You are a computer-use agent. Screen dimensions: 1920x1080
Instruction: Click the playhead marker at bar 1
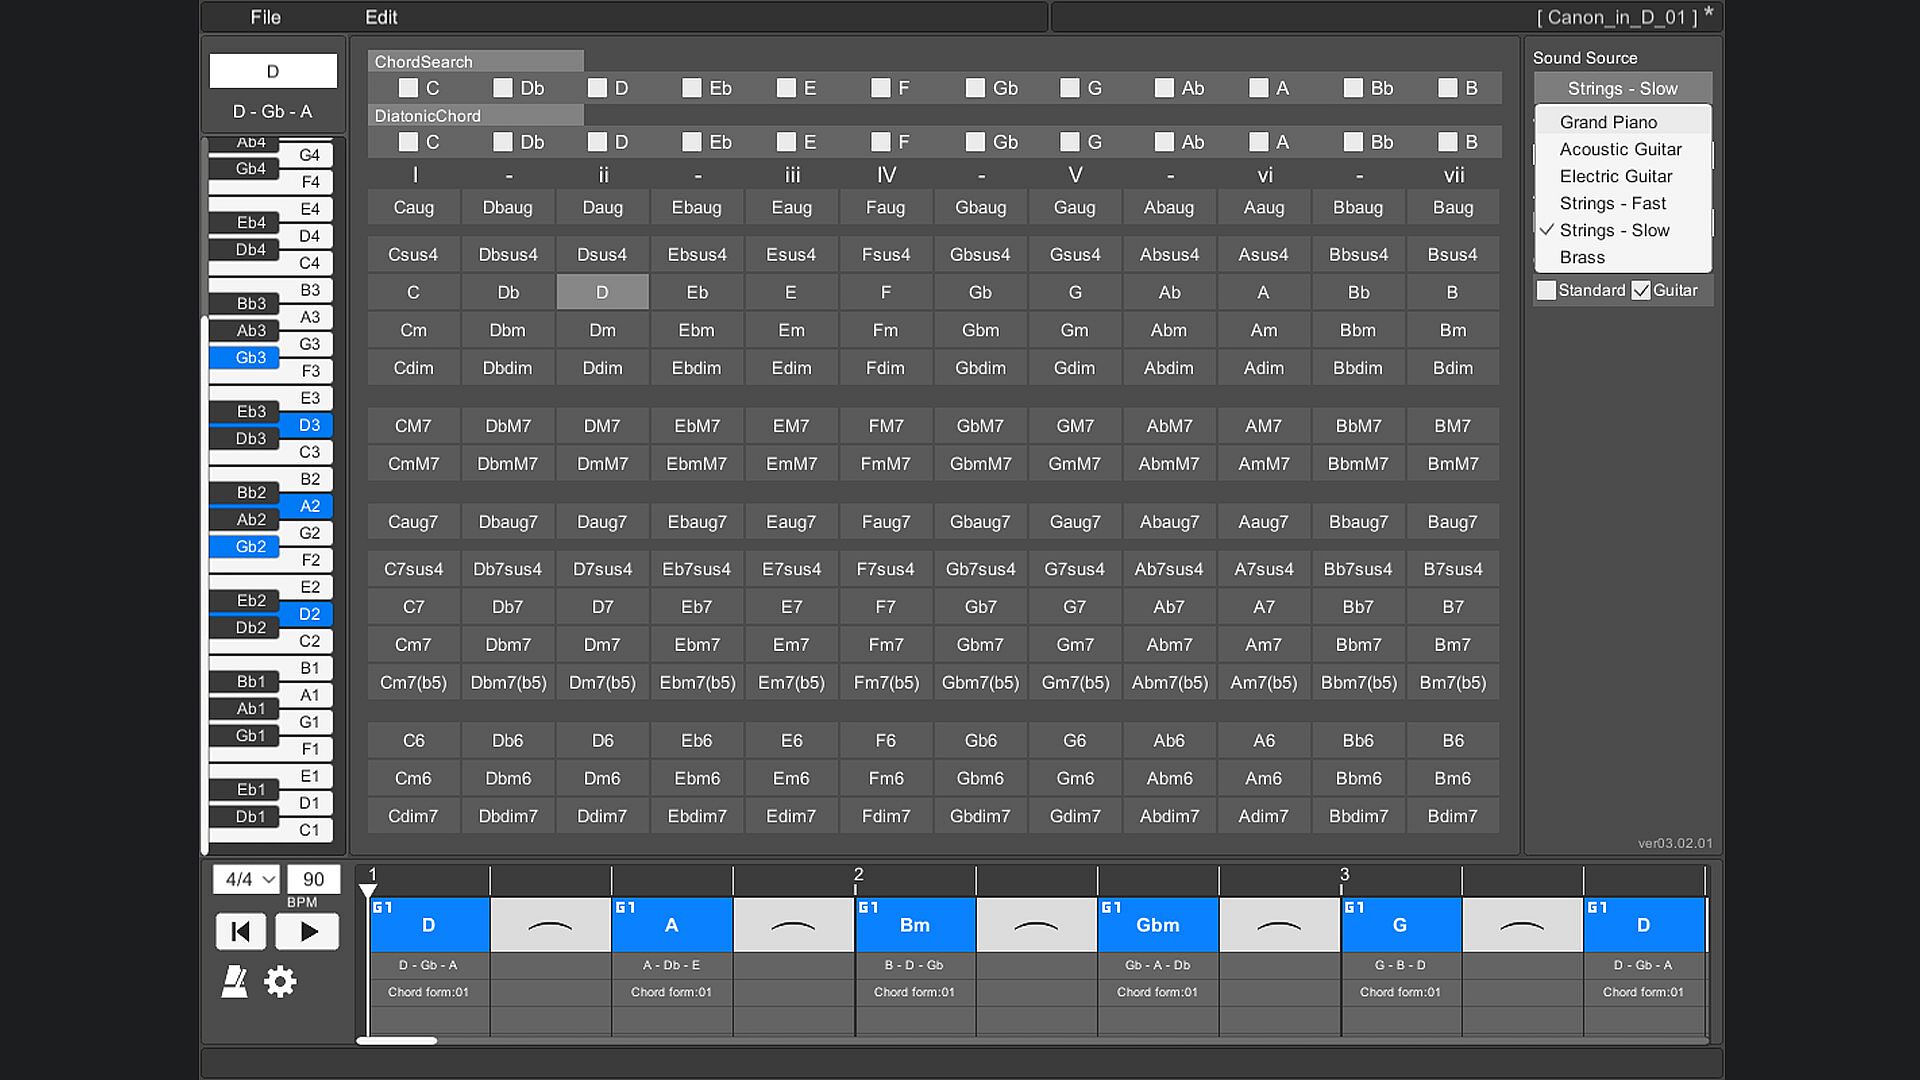[368, 890]
